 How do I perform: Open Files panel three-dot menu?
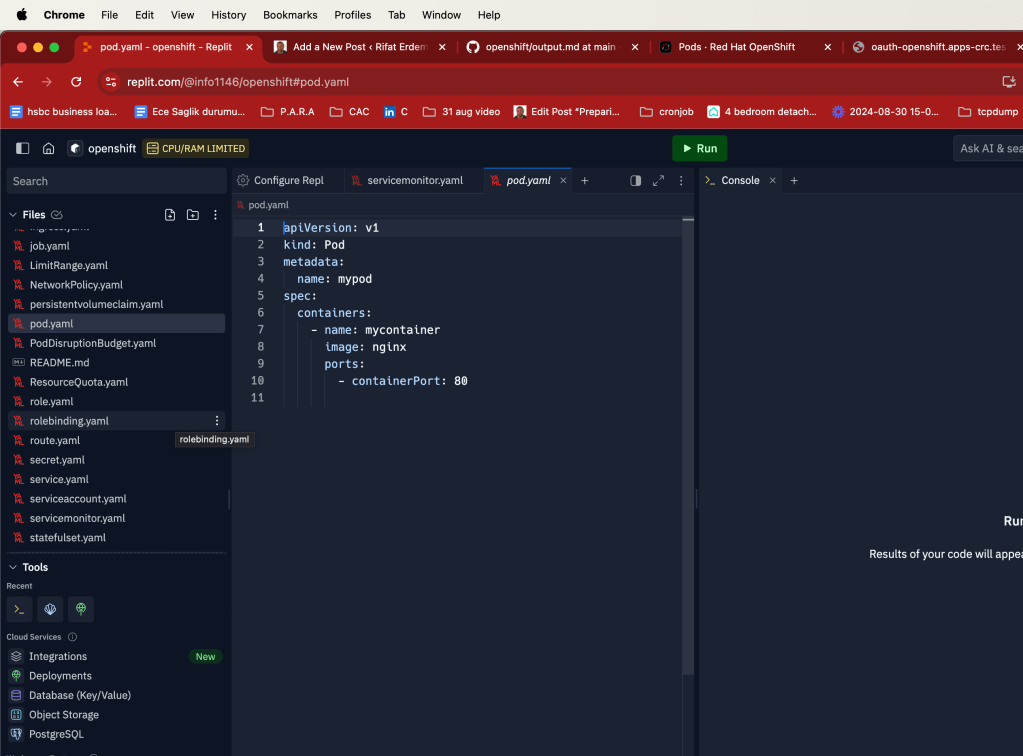pyautogui.click(x=215, y=215)
